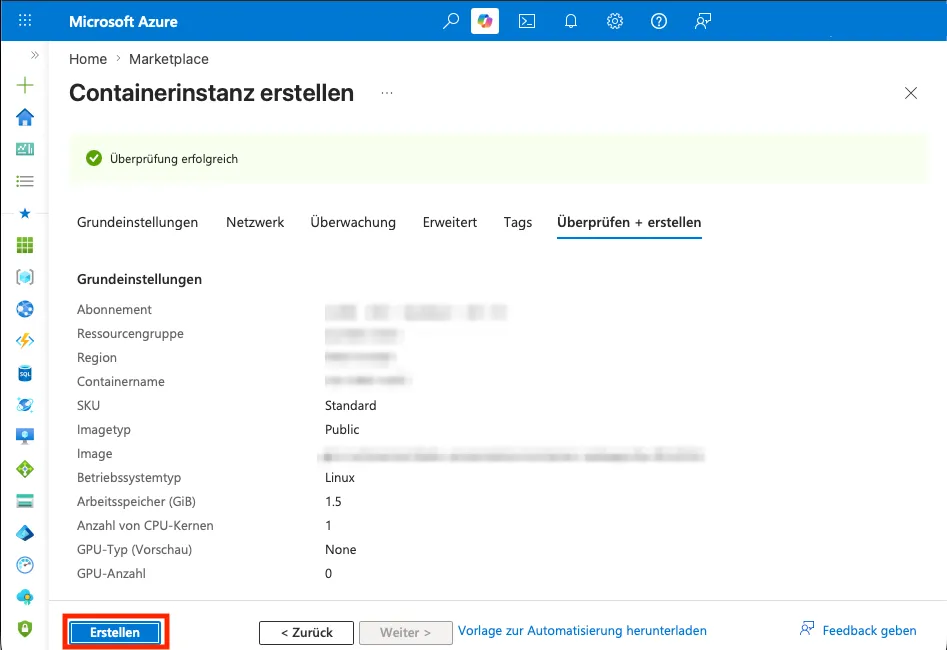Open portal settings gear
The width and height of the screenshot is (947, 650).
click(x=615, y=21)
